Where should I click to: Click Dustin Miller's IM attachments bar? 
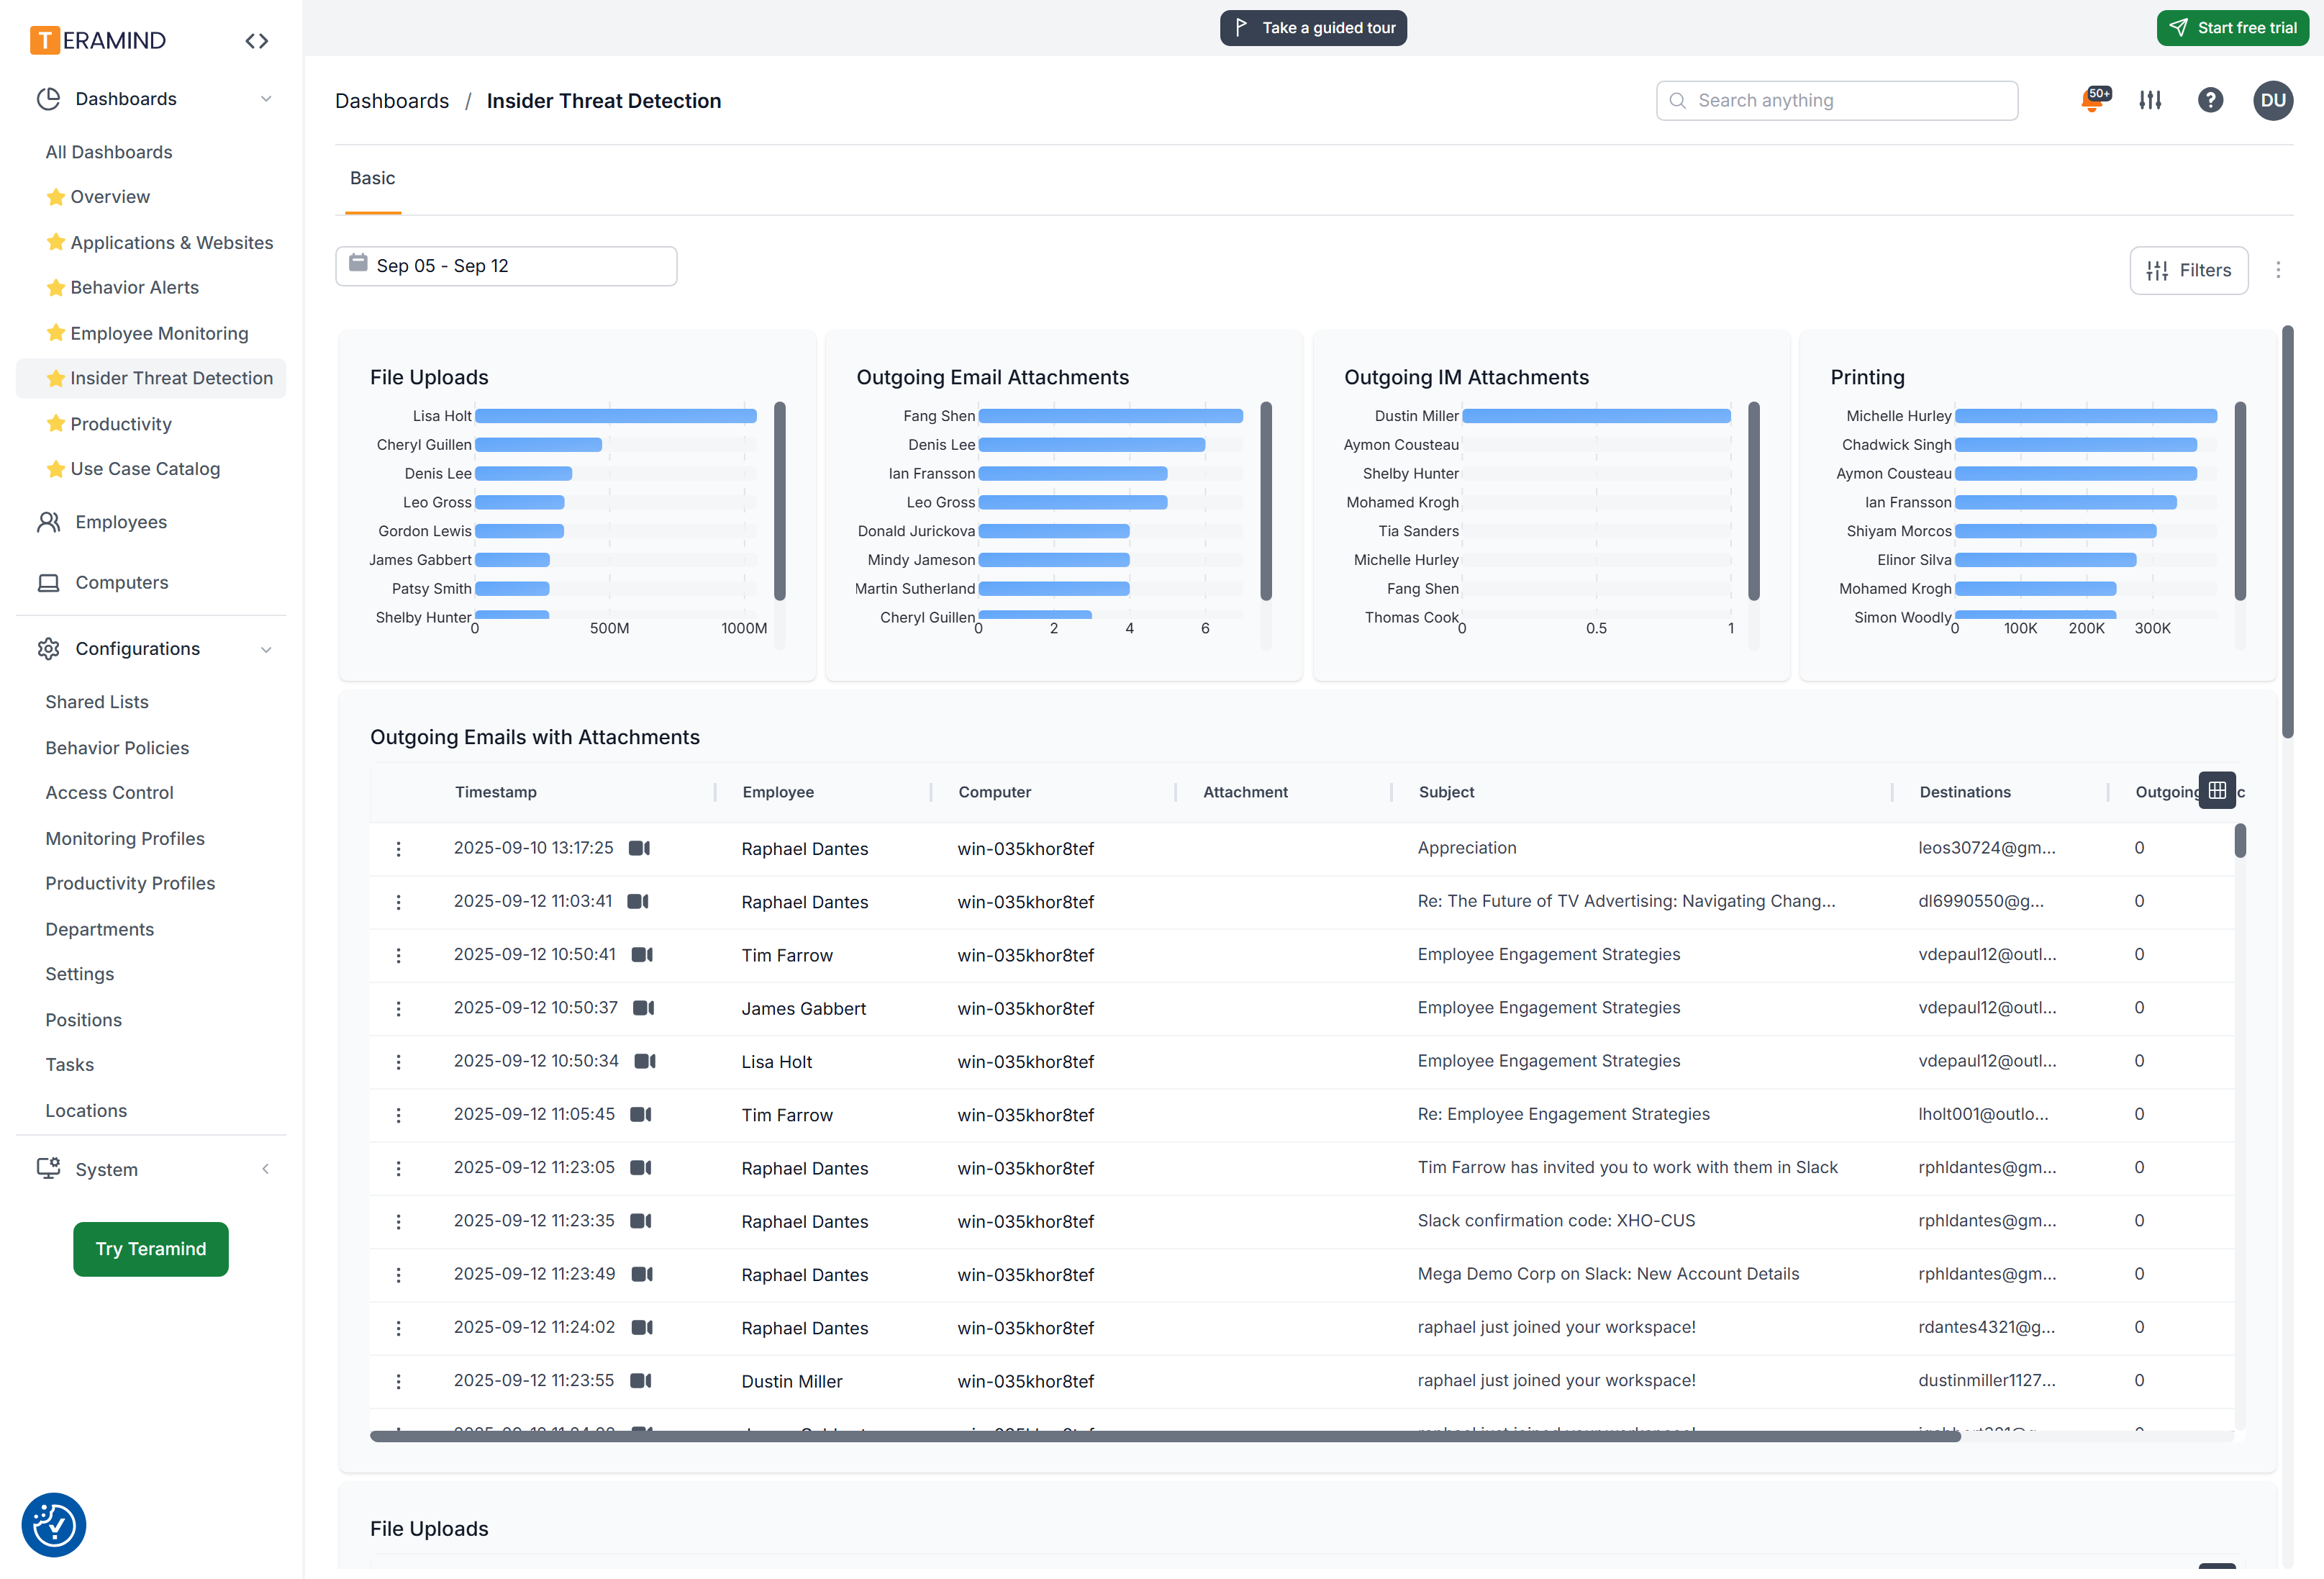(1596, 416)
